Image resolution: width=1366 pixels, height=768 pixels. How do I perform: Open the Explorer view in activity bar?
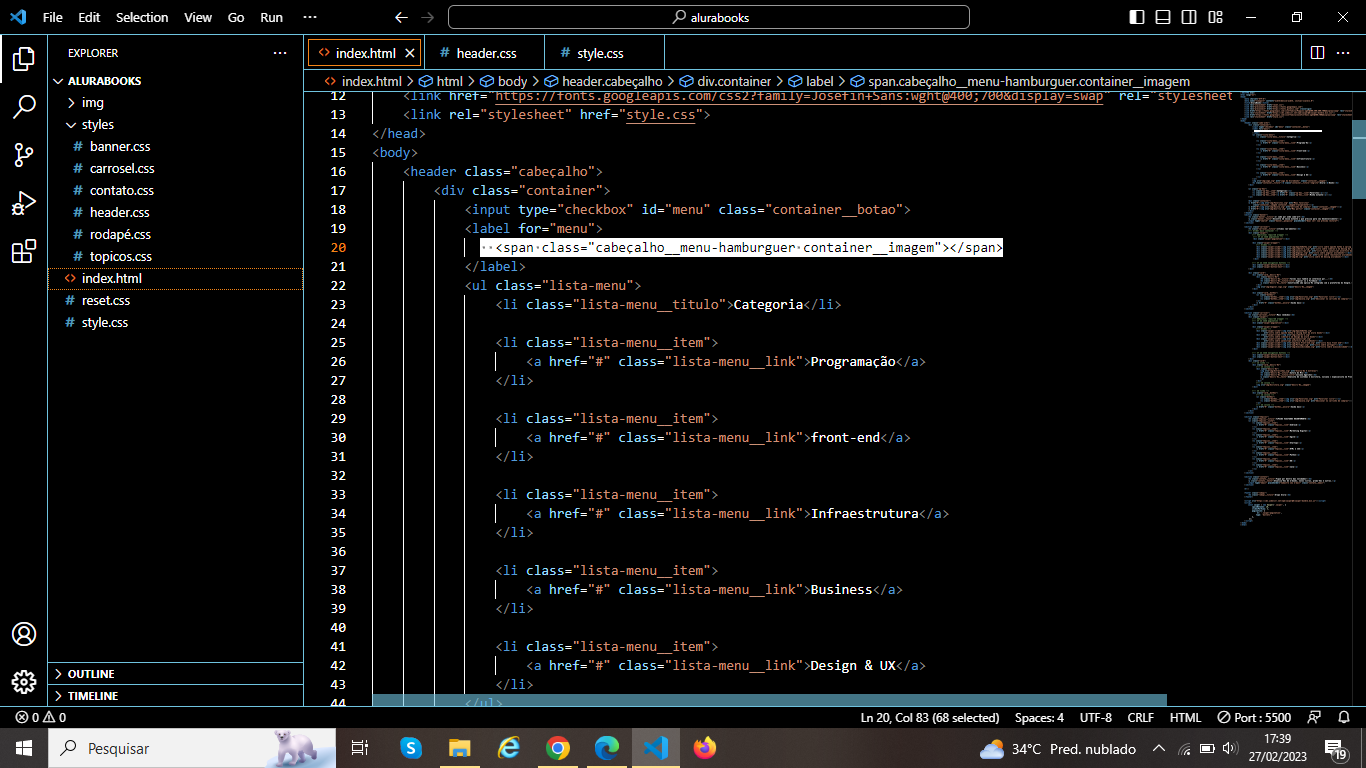point(24,59)
